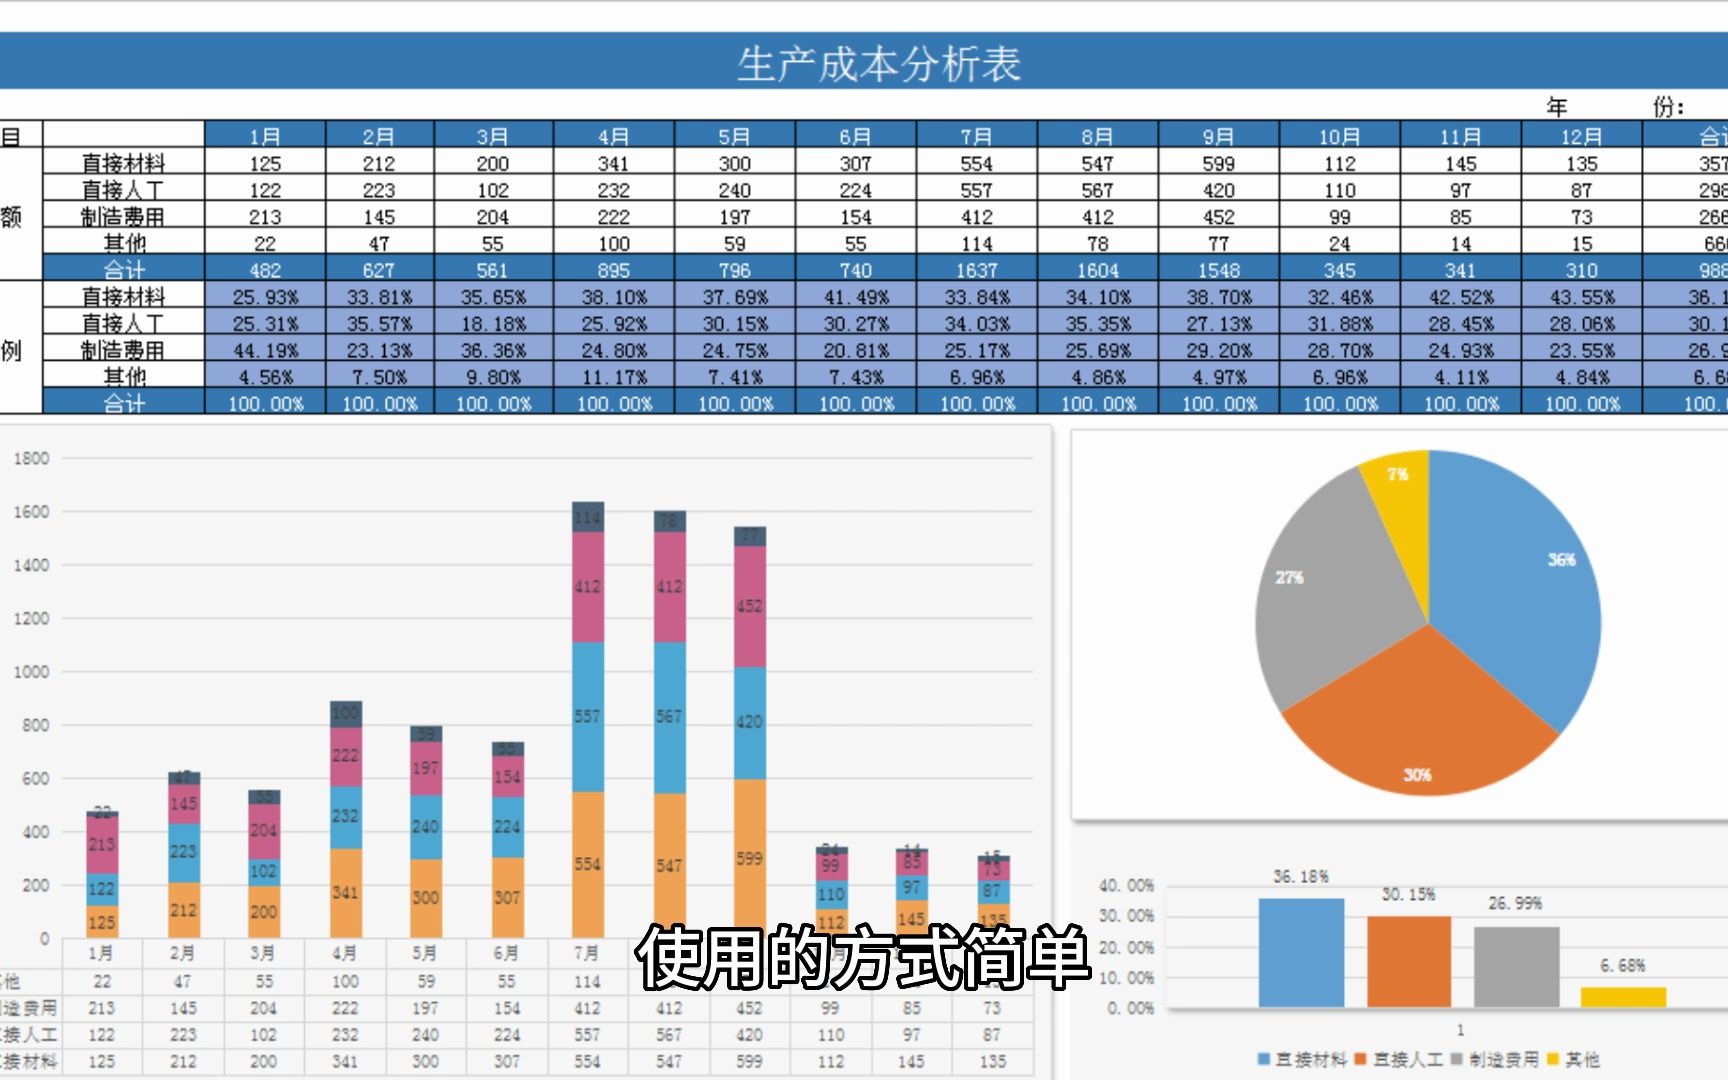
Task: Select the 制造费用 legend entry below the bar chart
Action: (x=1495, y=1059)
